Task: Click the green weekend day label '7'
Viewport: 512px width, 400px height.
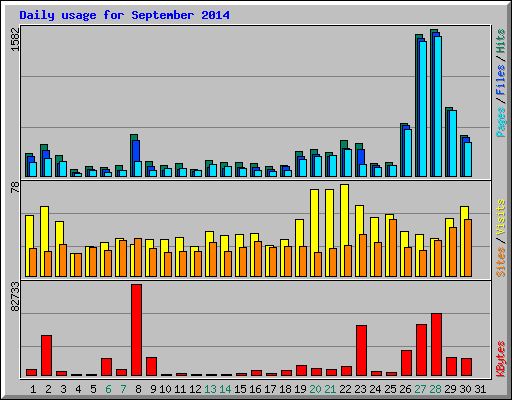Action: tap(123, 389)
